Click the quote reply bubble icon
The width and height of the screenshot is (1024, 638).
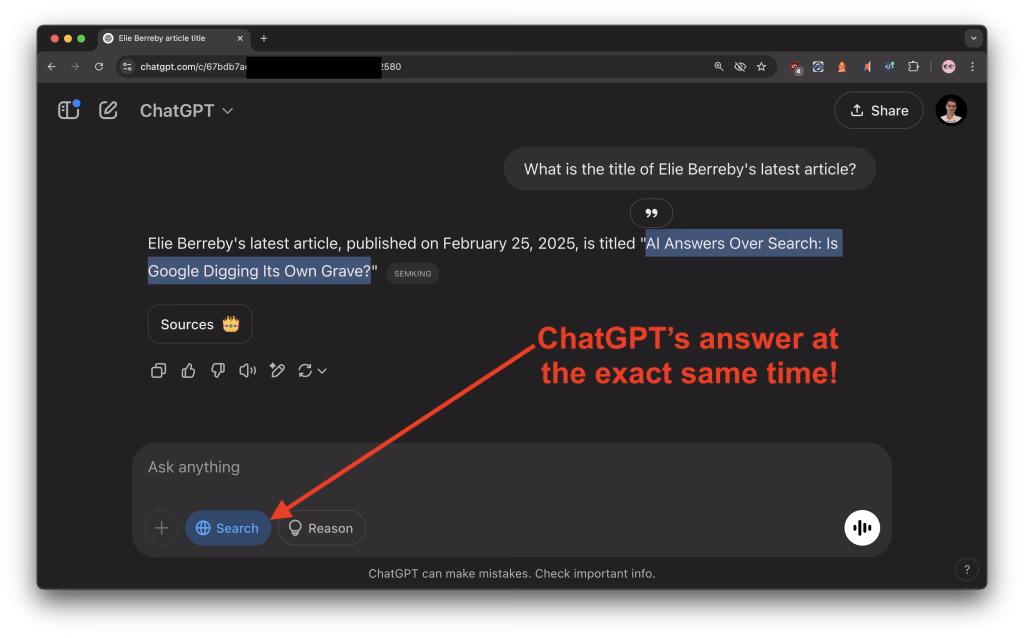pos(651,213)
